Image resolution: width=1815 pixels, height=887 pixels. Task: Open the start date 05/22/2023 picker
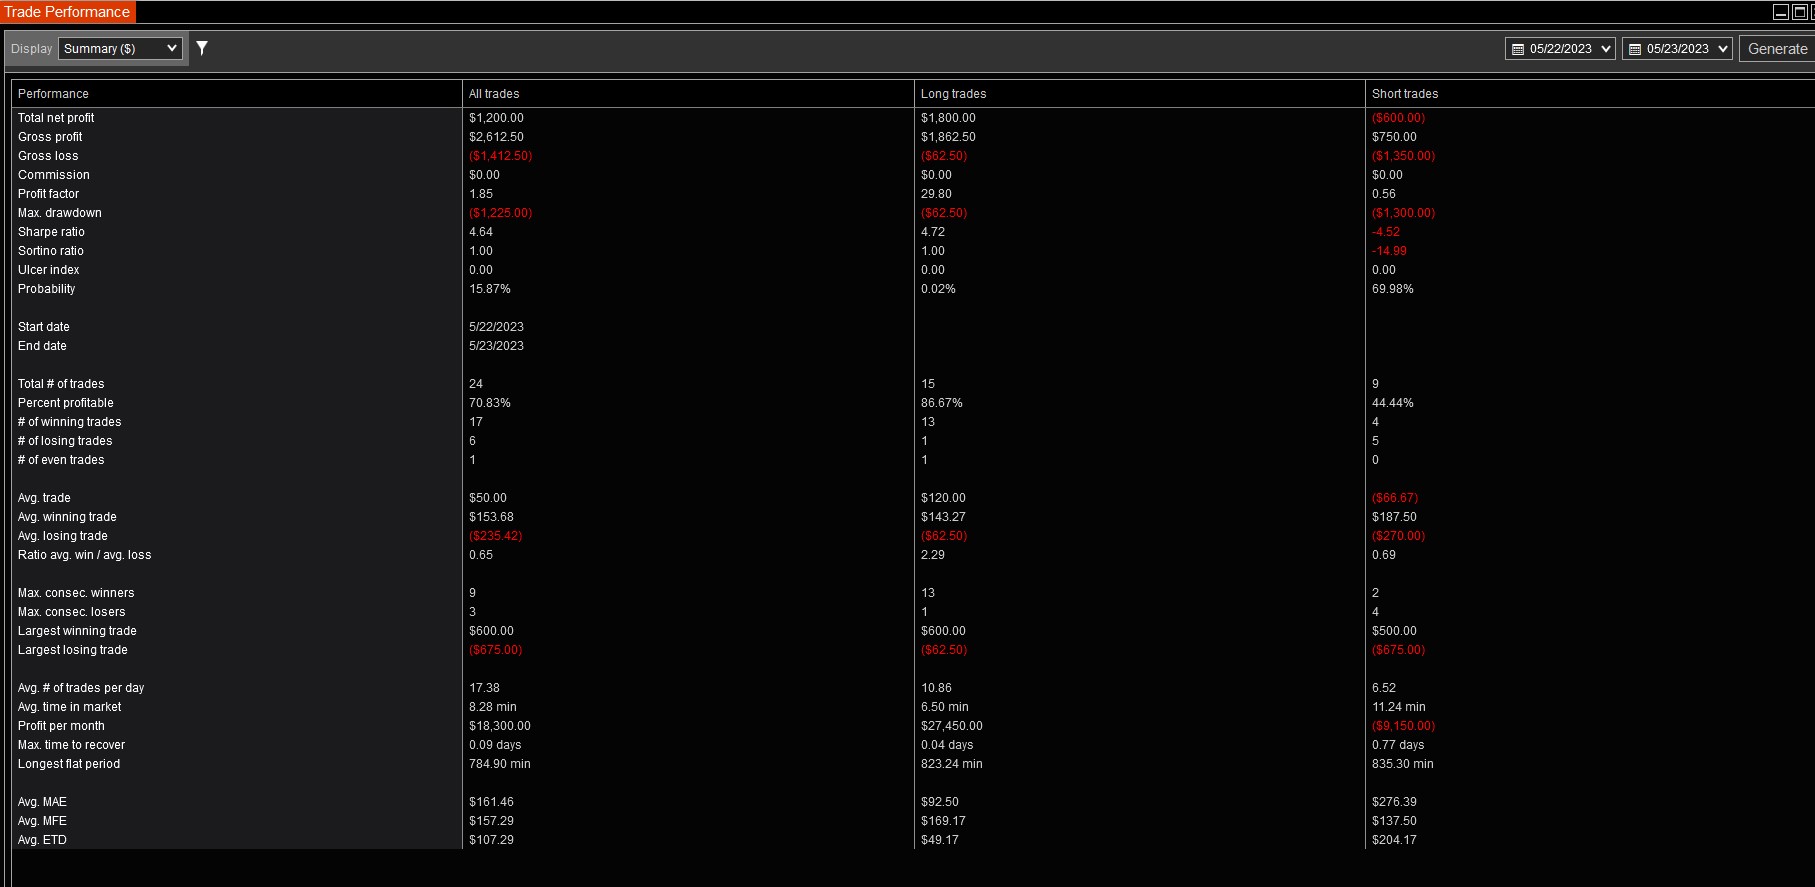click(x=1560, y=48)
